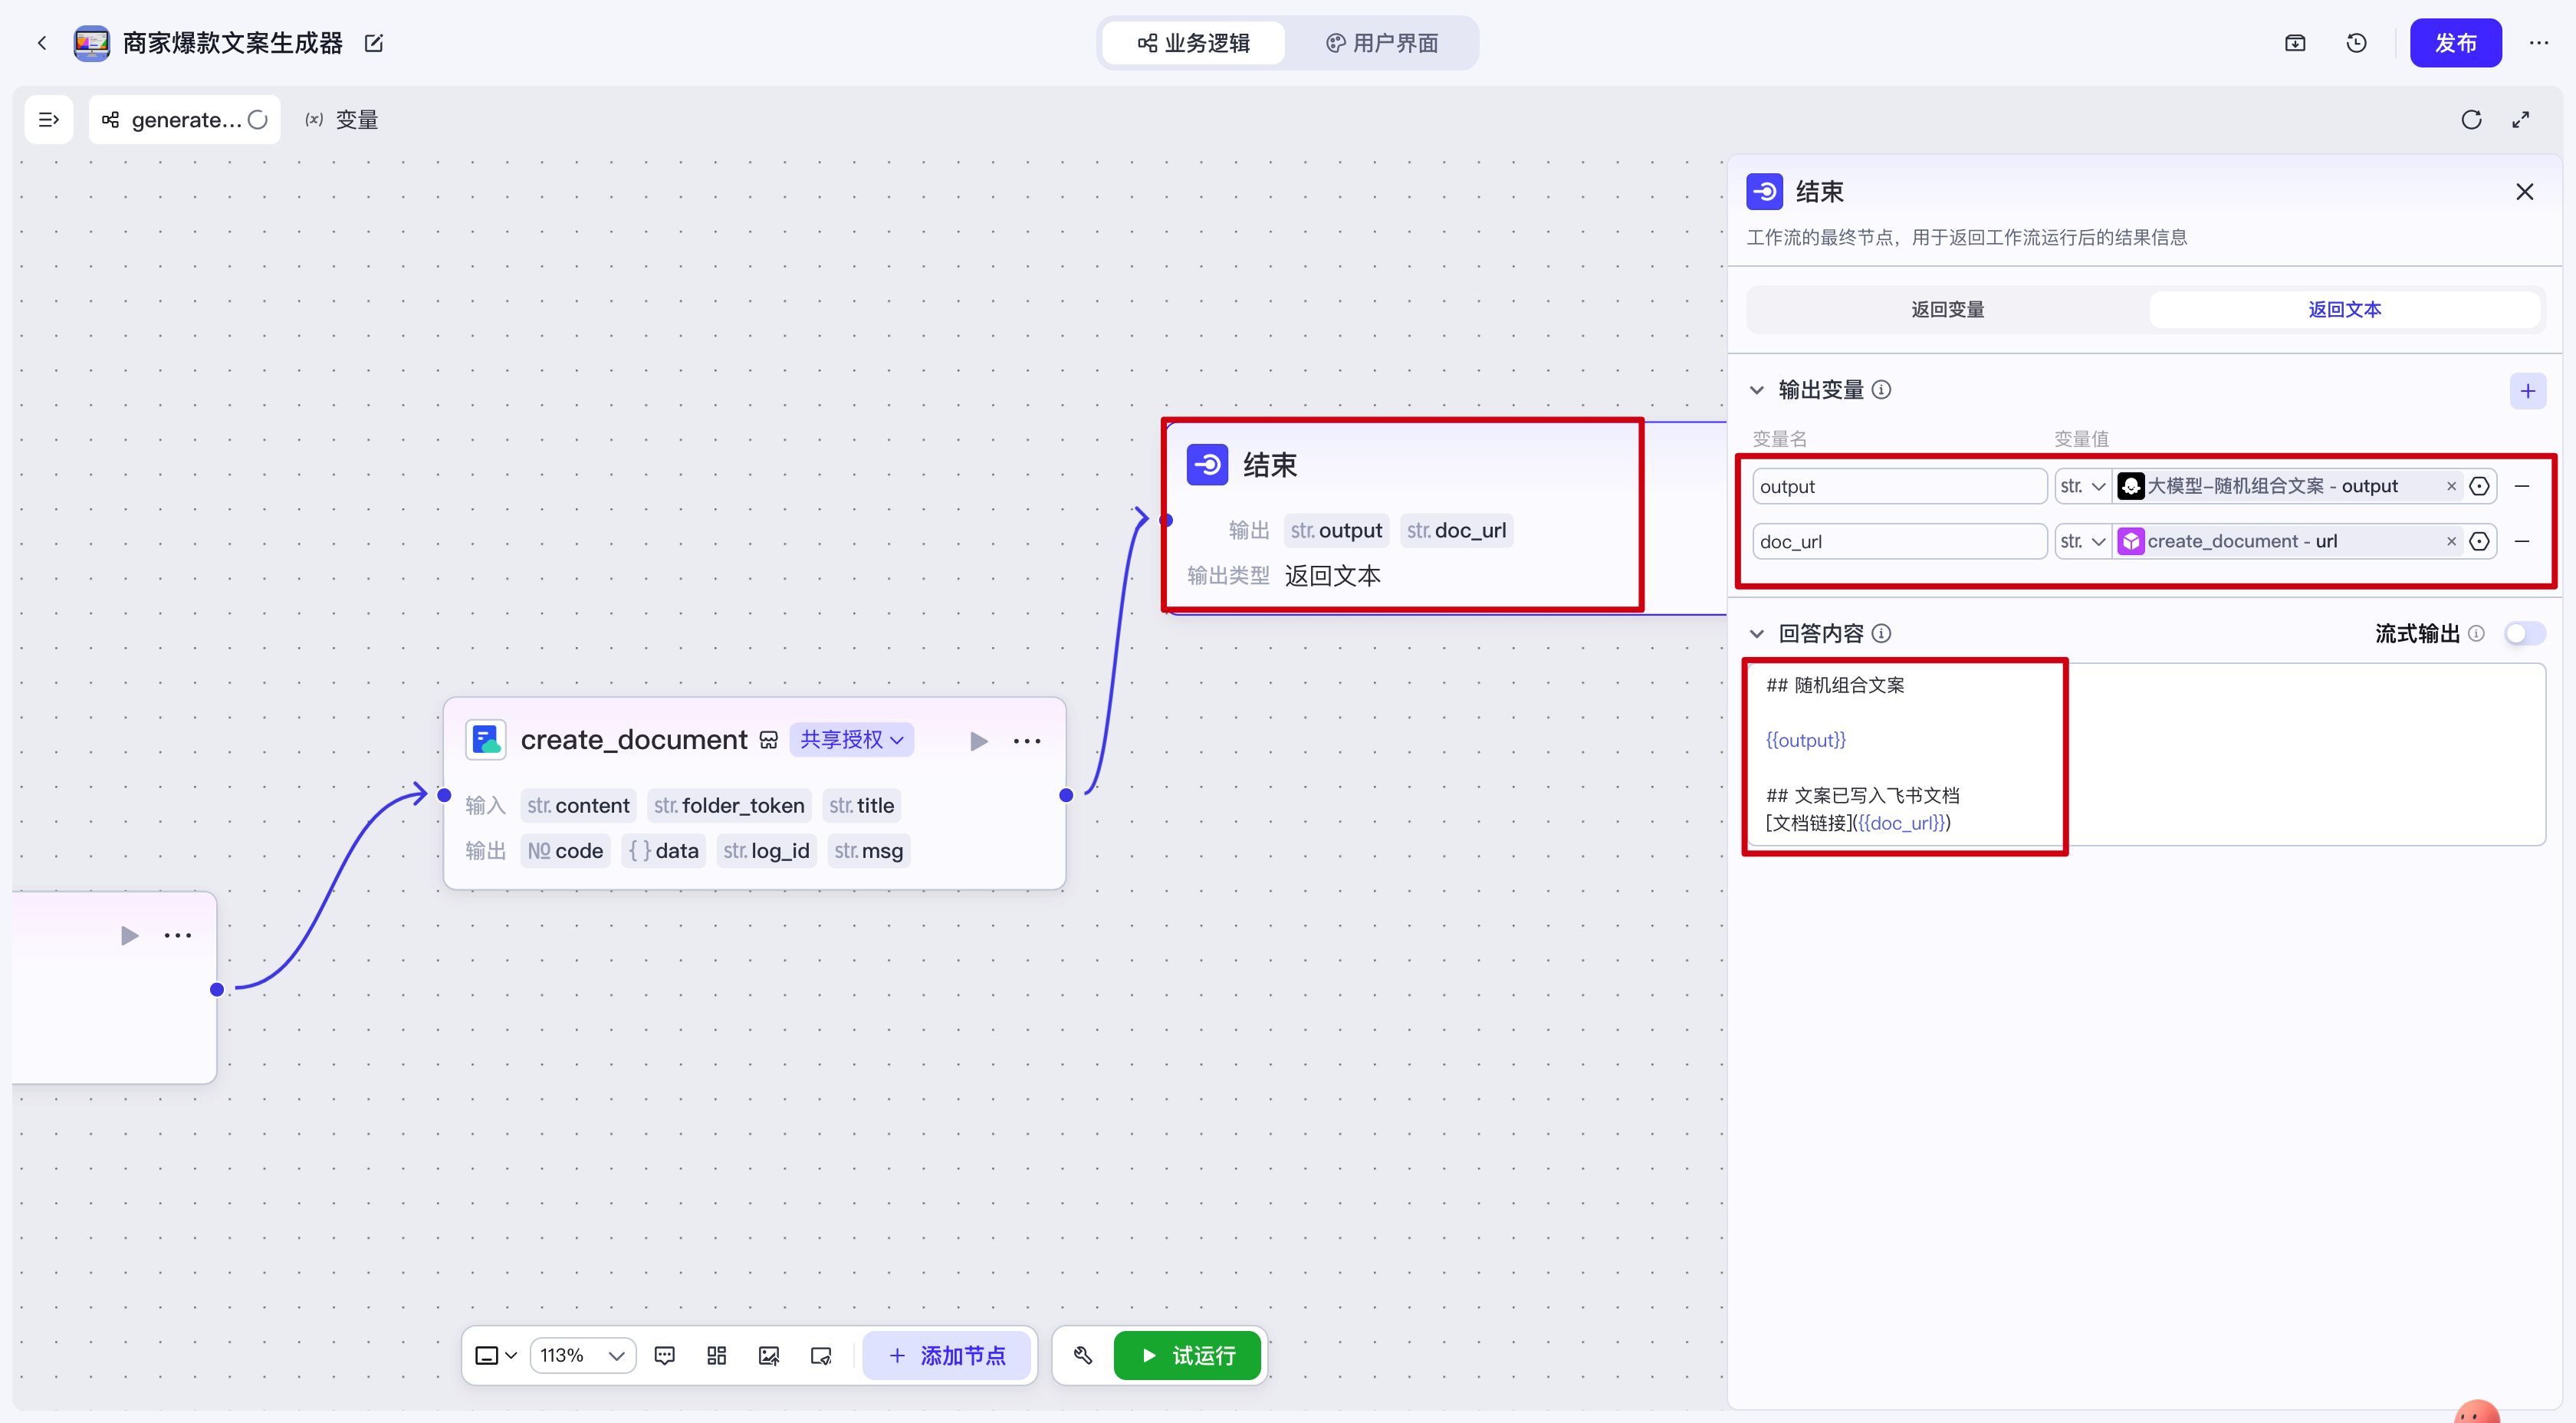This screenshot has height=1423, width=2576.
Task: Run the create_document node play icon
Action: click(x=978, y=741)
